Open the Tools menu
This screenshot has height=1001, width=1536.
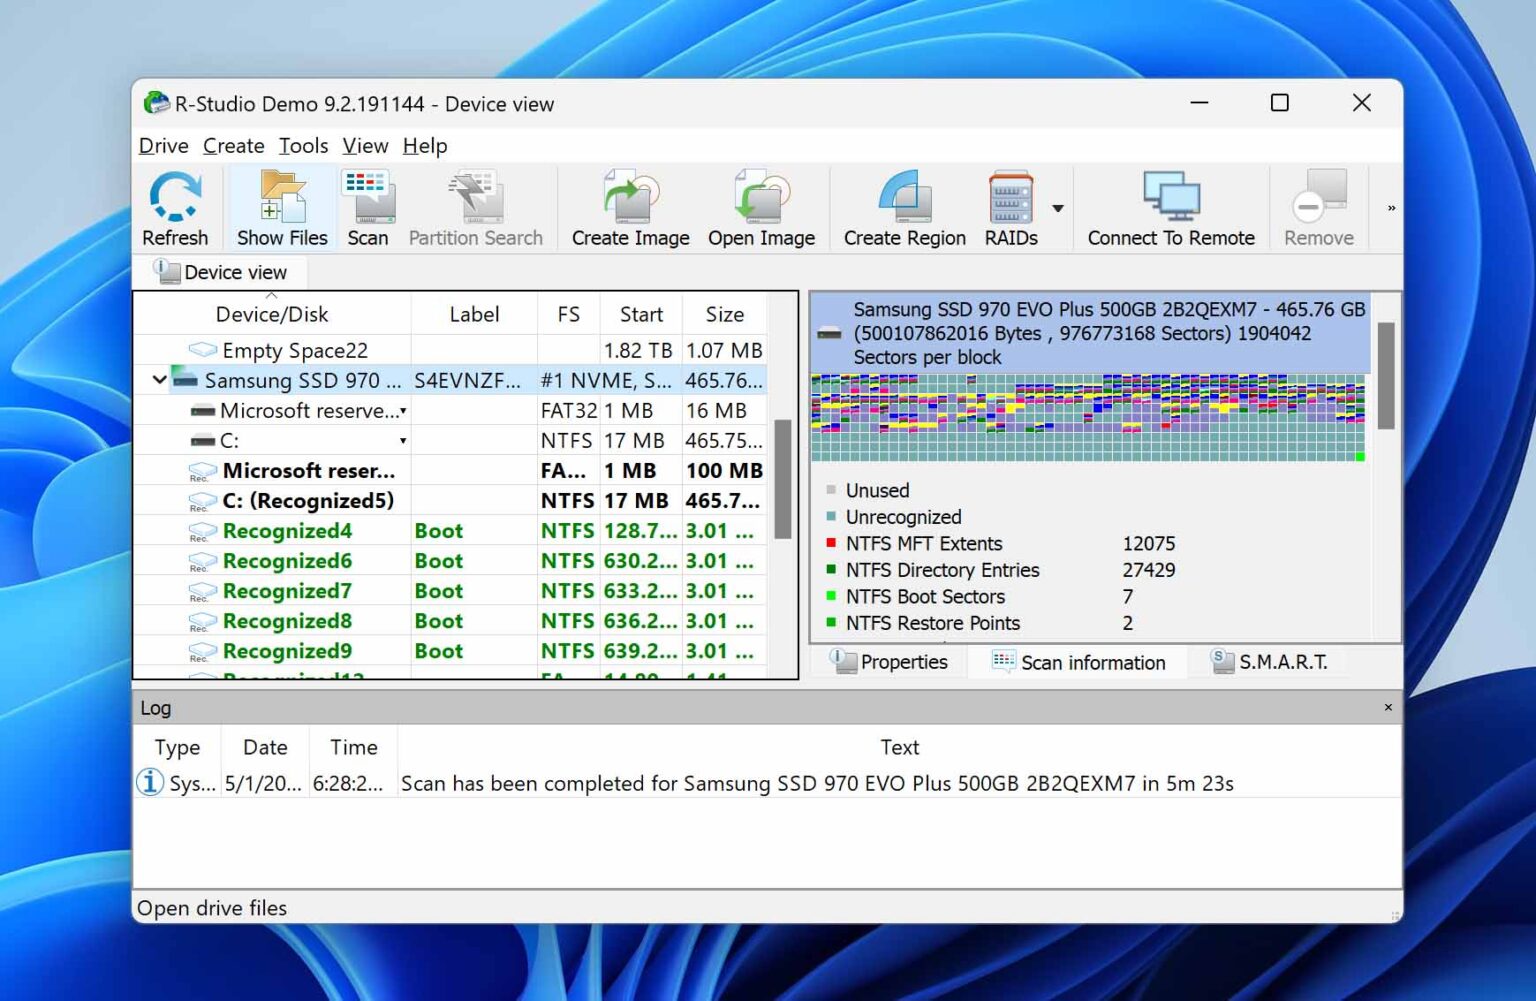point(303,146)
